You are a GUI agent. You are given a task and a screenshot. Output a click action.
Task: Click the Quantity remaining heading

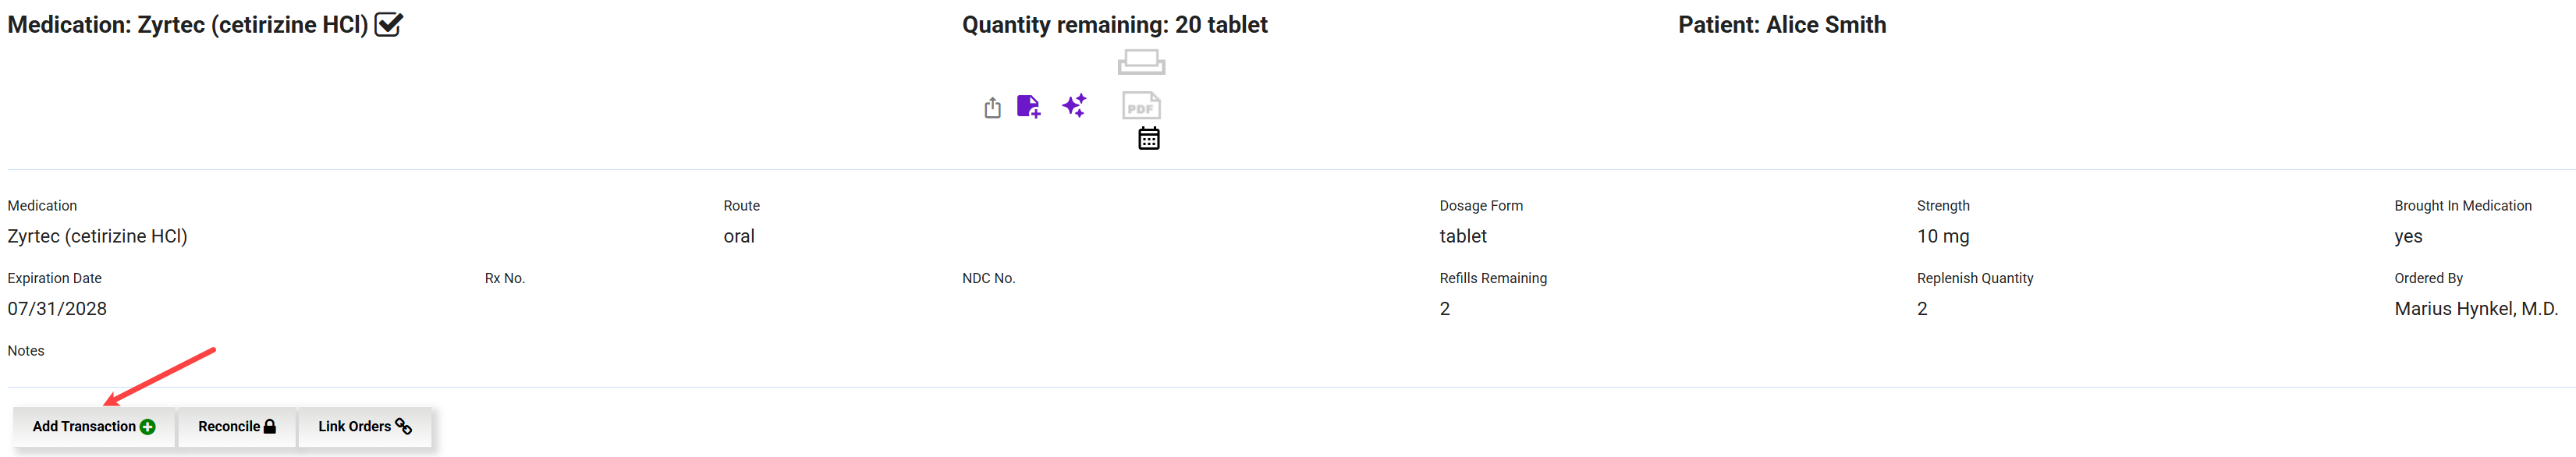tap(1113, 24)
